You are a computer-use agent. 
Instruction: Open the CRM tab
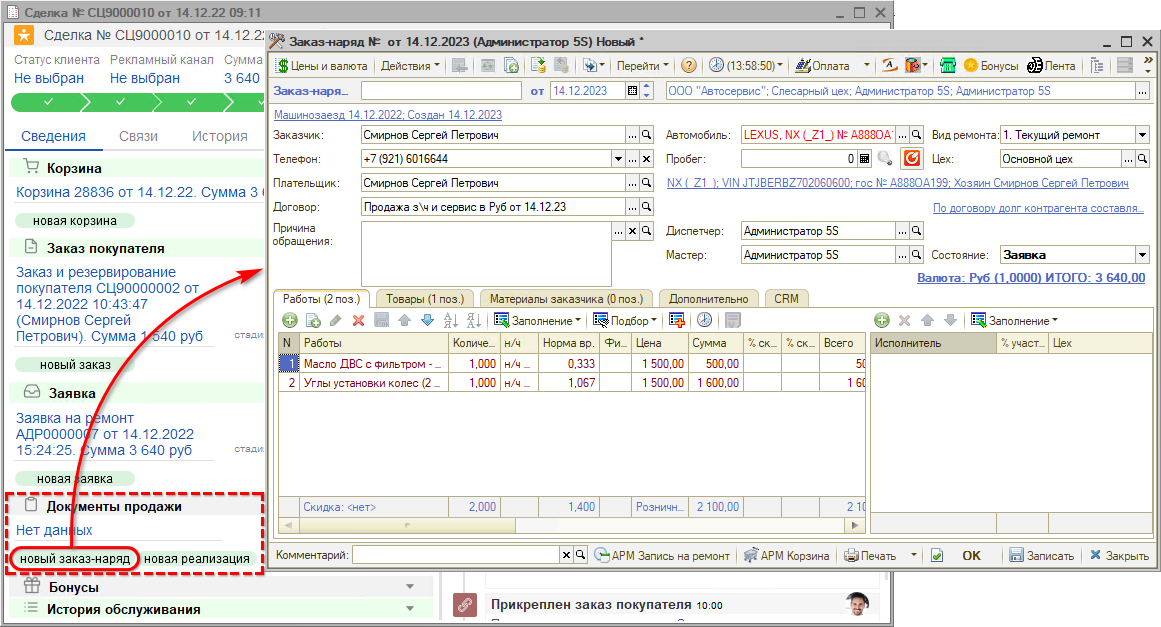click(787, 298)
